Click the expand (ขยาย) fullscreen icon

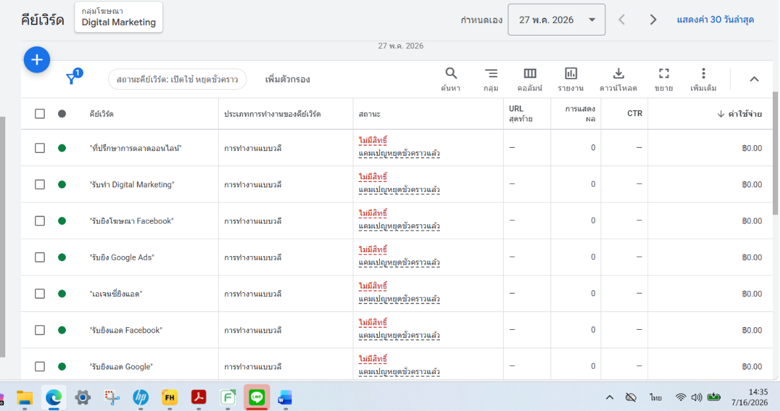[664, 74]
